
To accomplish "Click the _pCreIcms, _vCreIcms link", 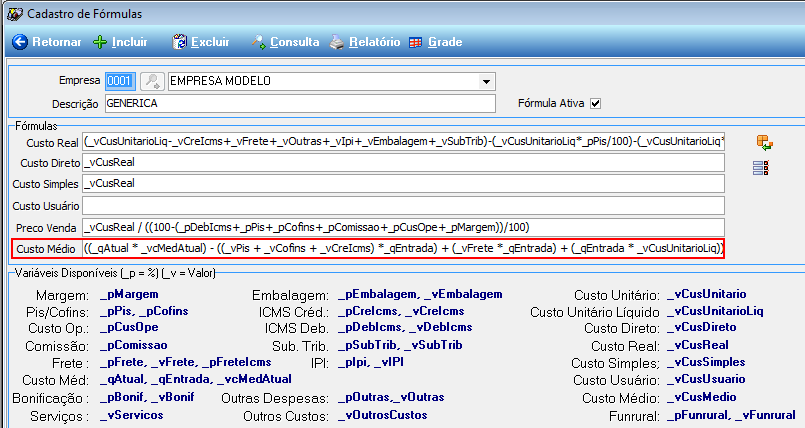I will (401, 311).
